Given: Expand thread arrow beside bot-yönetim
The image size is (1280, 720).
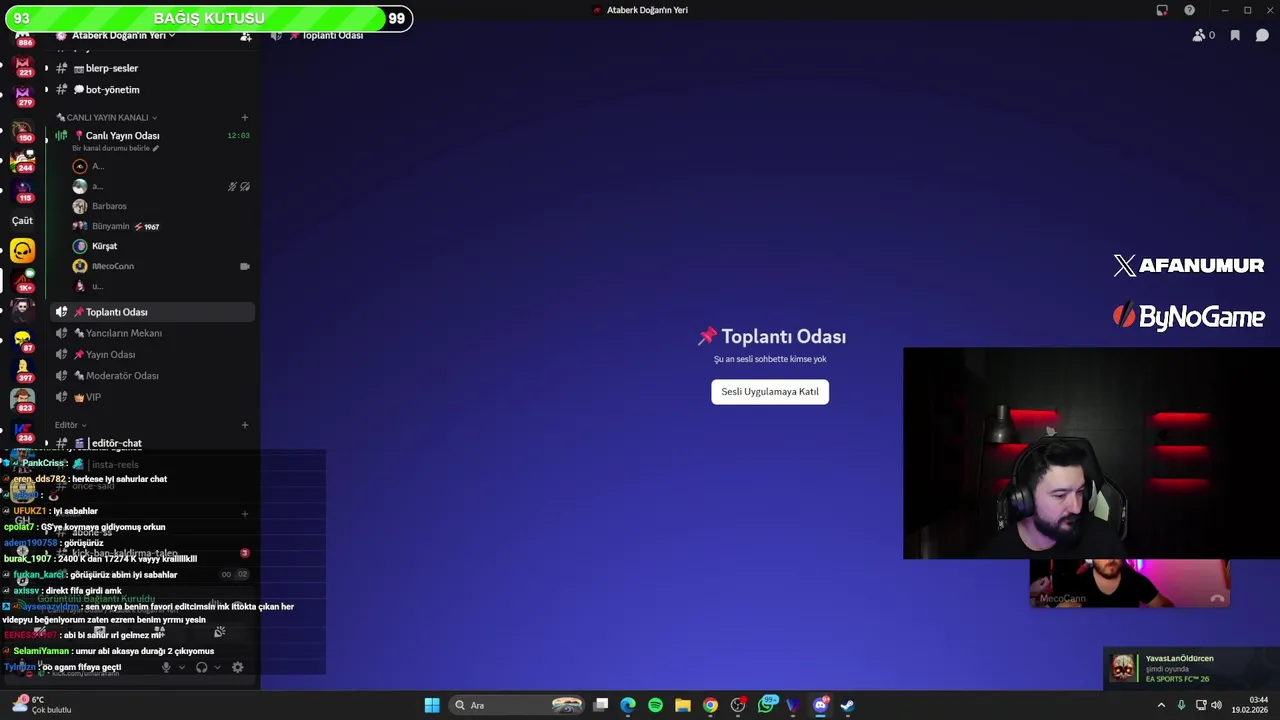Looking at the screenshot, I should [45, 89].
